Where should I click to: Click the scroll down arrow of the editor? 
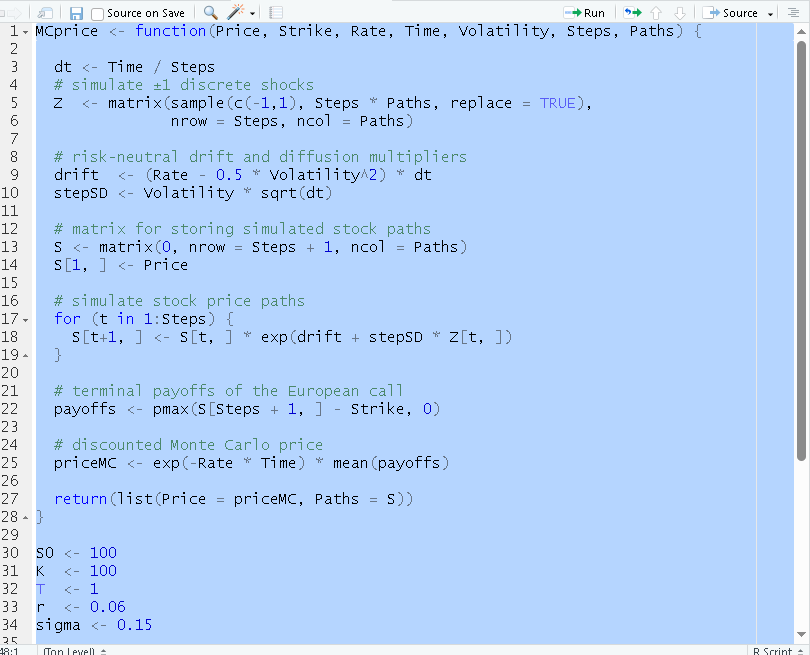[x=801, y=635]
